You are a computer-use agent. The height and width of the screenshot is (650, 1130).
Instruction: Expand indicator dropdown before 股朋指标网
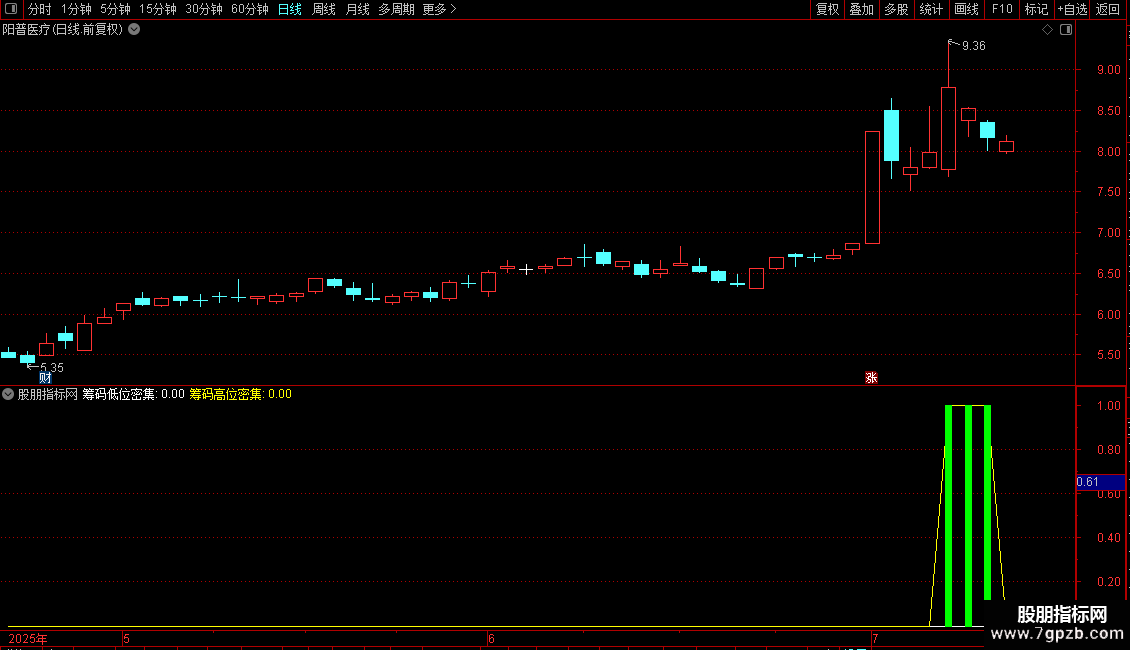(x=8, y=394)
